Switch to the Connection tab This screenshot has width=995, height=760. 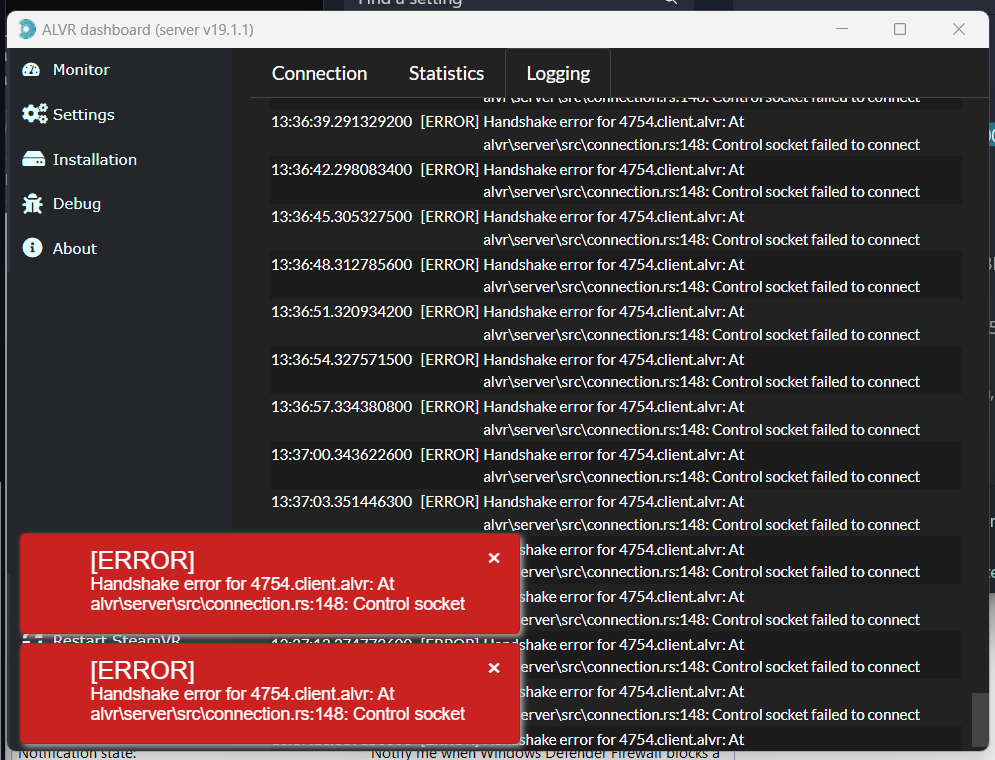pyautogui.click(x=318, y=73)
